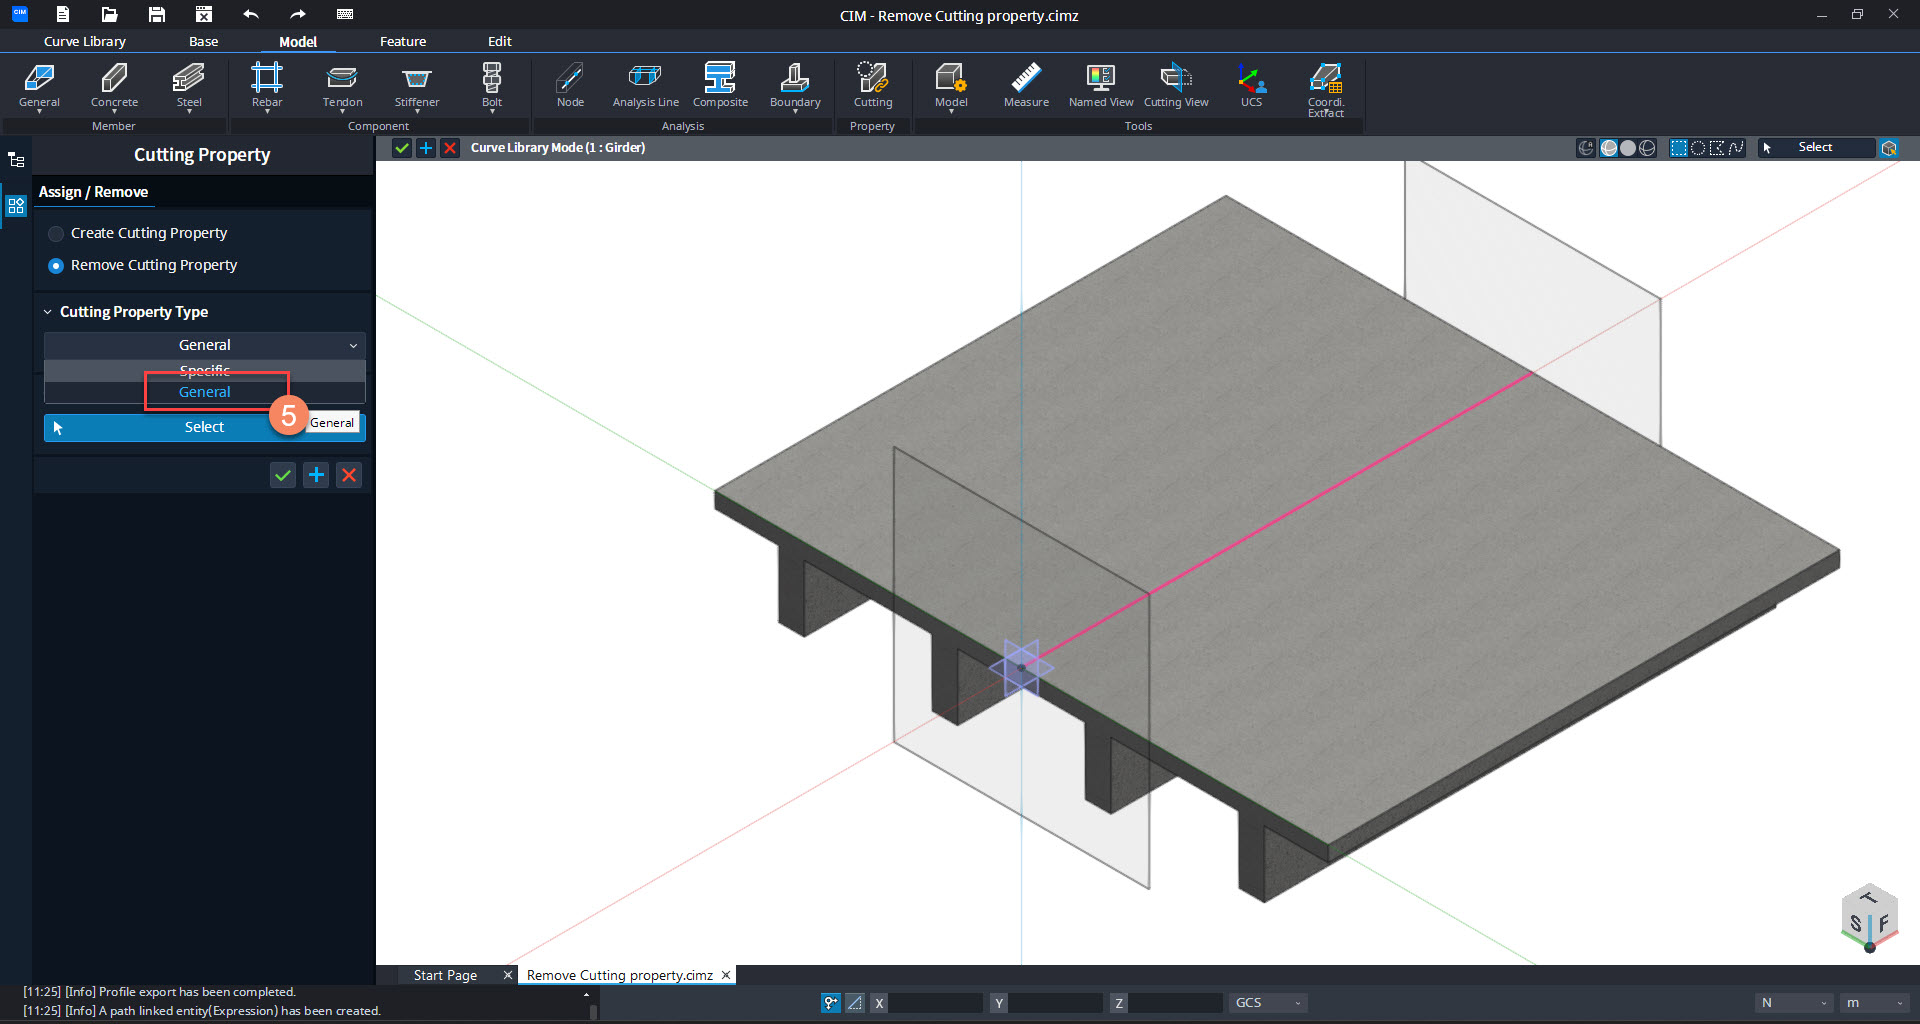The height and width of the screenshot is (1024, 1920).
Task: Select the Node analysis tool
Action: pos(570,85)
